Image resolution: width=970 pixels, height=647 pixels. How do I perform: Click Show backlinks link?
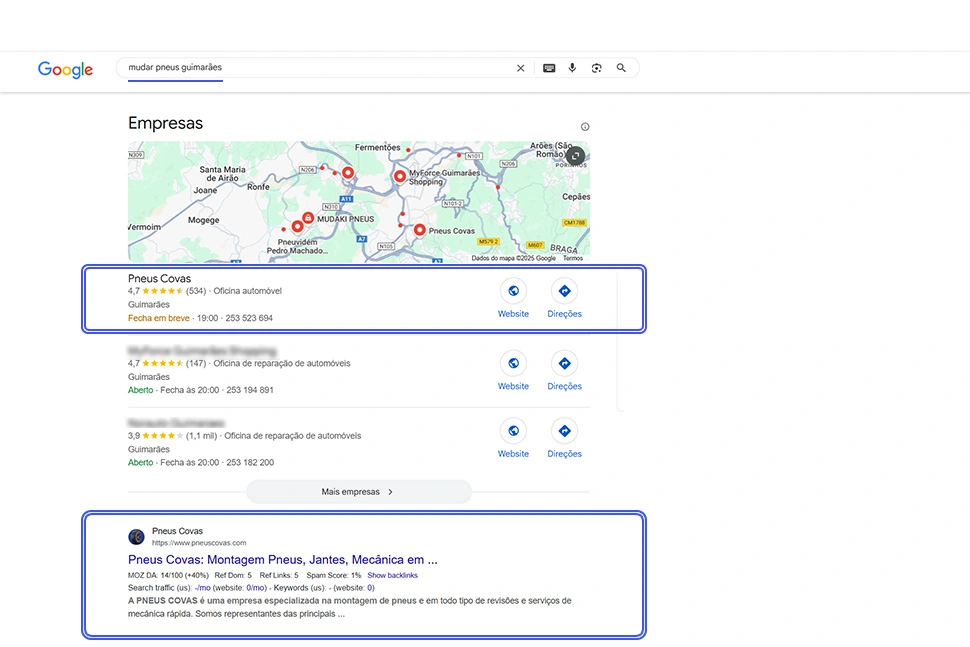coord(392,575)
